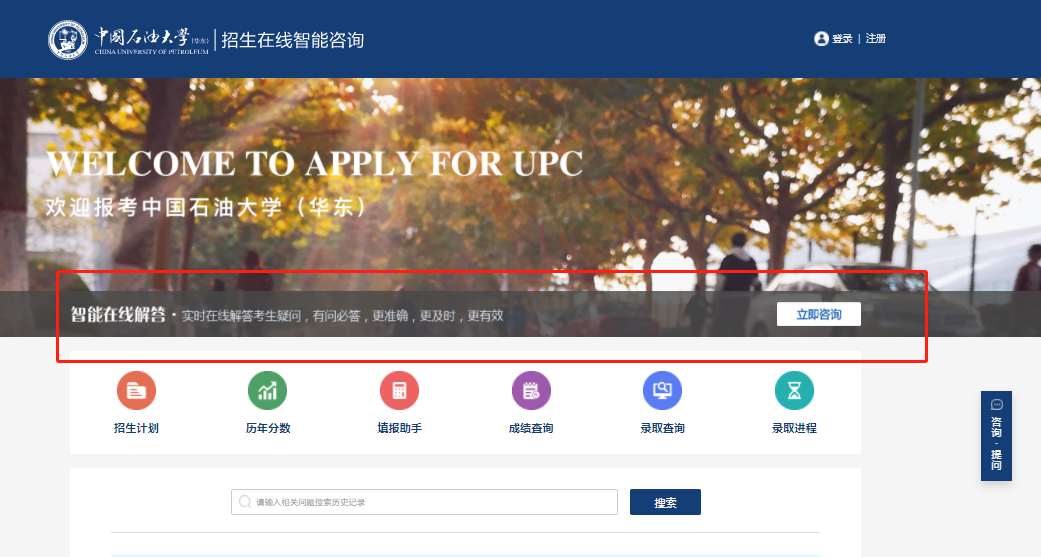Click the 招生计划 text label

pyautogui.click(x=136, y=428)
